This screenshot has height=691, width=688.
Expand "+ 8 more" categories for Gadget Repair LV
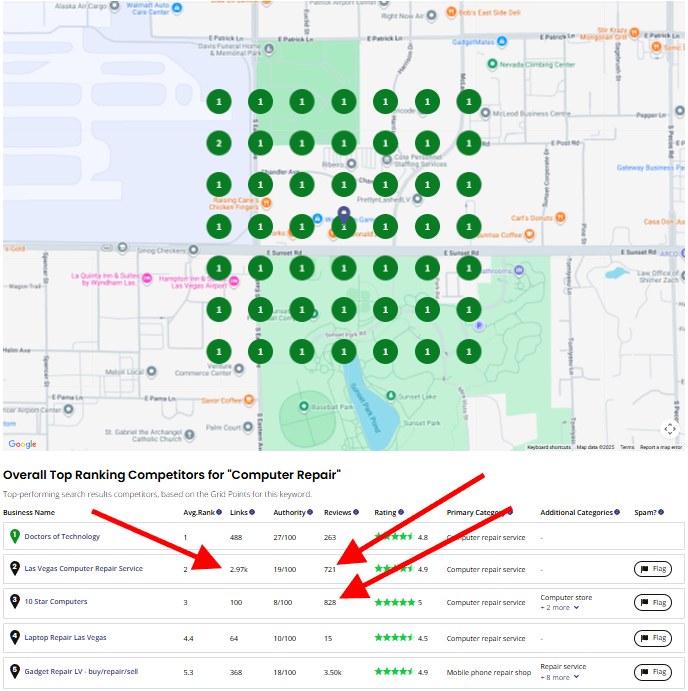[x=561, y=677]
